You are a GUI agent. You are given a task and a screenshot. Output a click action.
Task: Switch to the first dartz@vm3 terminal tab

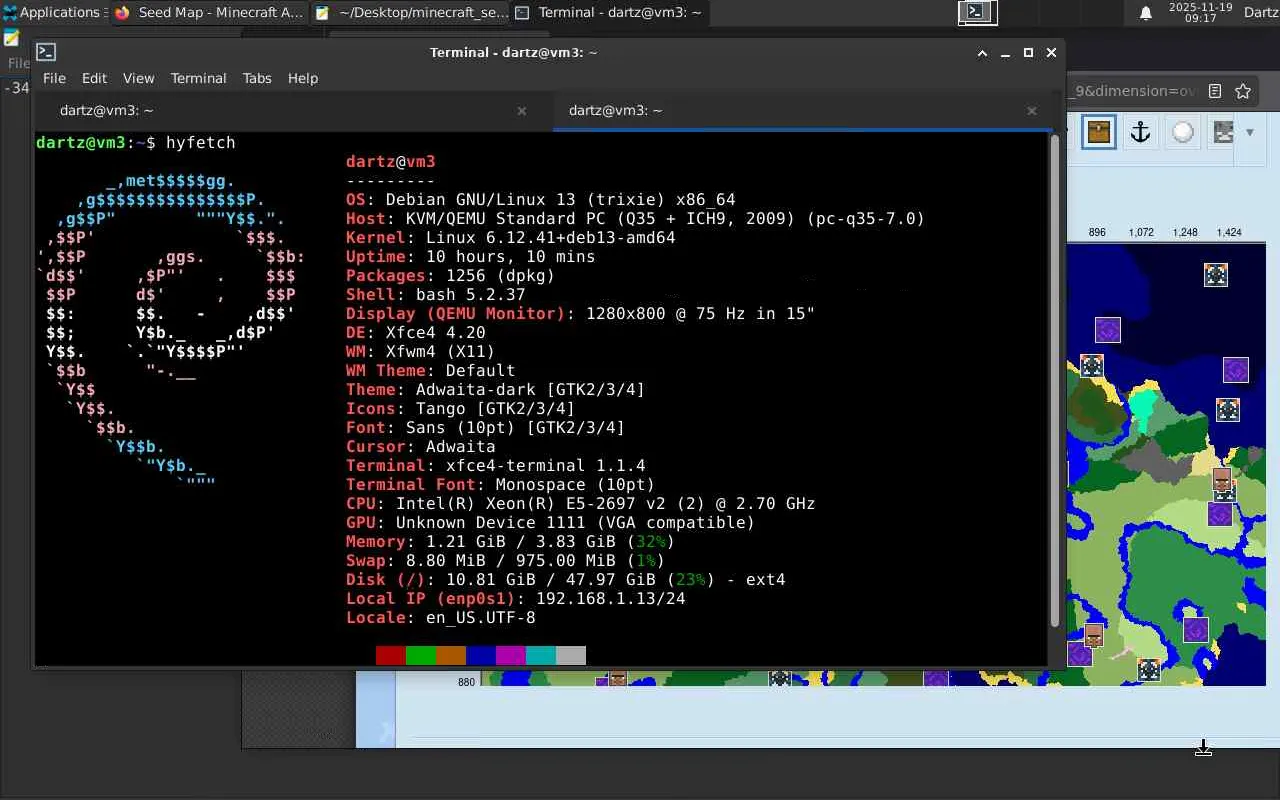(x=293, y=110)
